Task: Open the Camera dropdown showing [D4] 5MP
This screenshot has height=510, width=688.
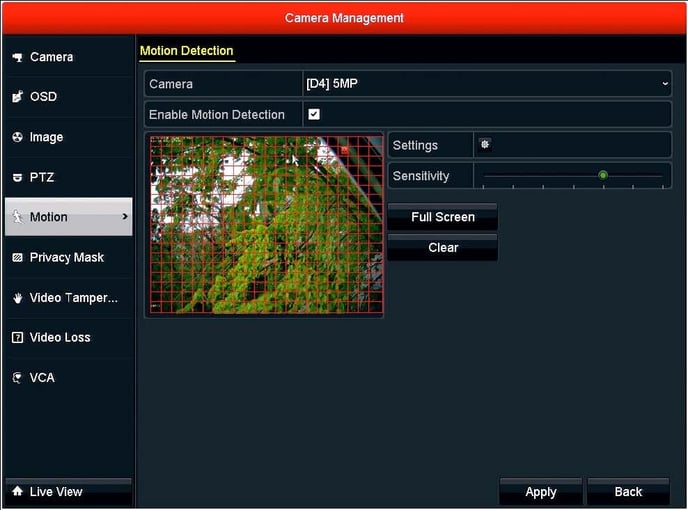Action: (486, 84)
